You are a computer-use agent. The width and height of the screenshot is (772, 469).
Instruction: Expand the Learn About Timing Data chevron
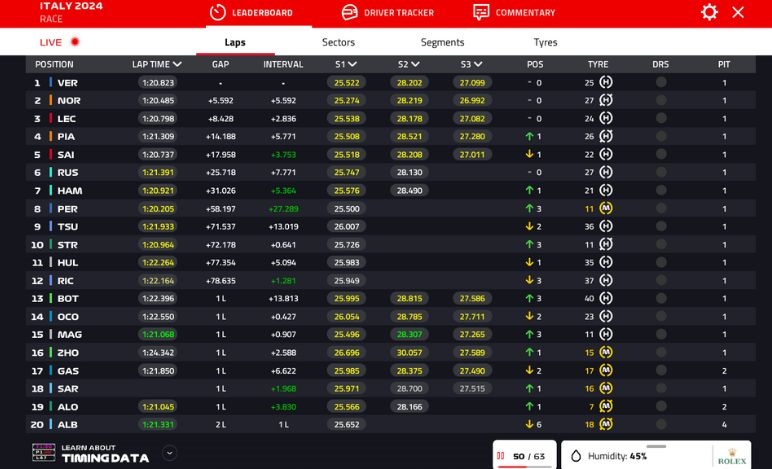(169, 453)
